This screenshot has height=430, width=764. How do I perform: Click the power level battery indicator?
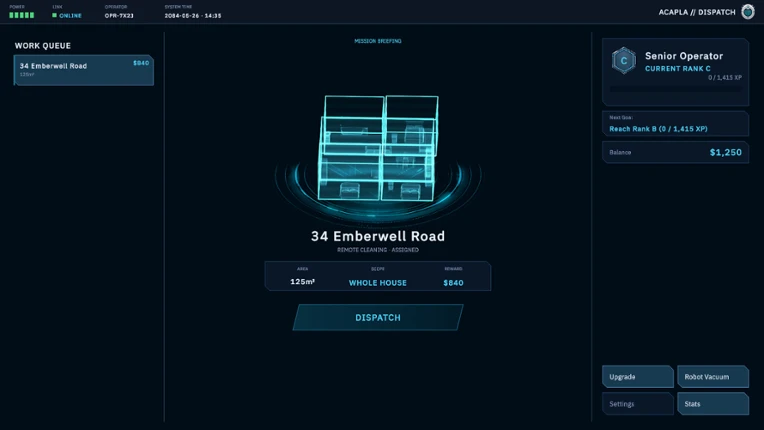click(x=21, y=15)
